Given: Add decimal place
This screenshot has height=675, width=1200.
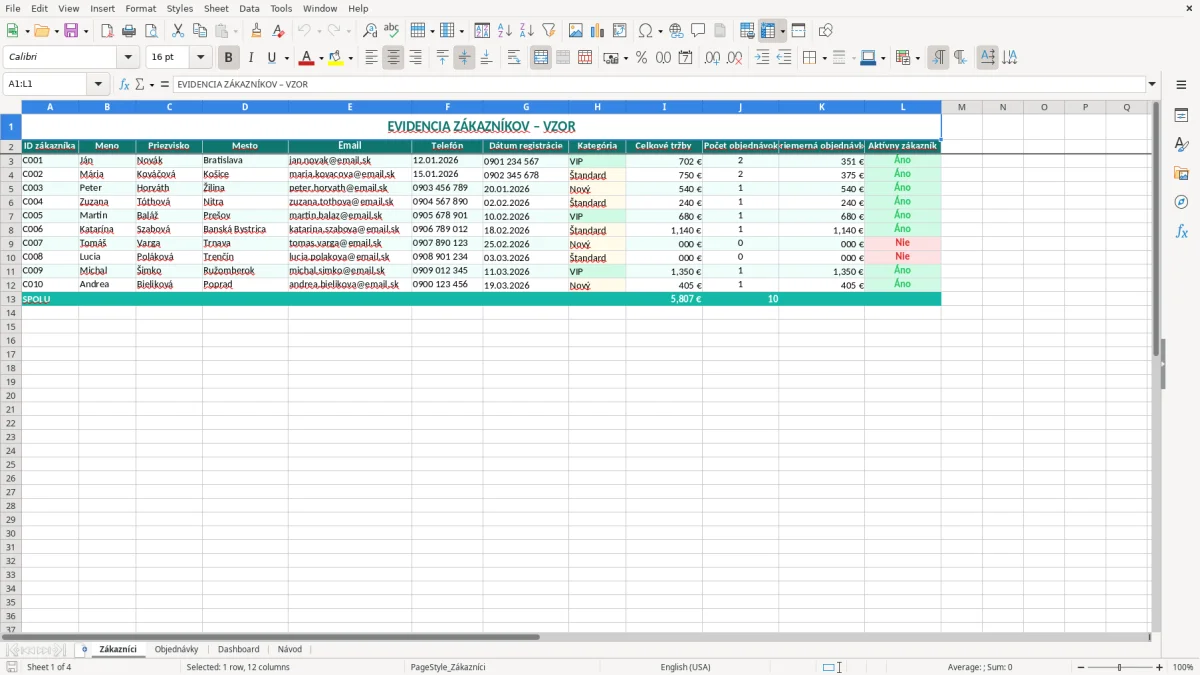Looking at the screenshot, I should click(712, 58).
